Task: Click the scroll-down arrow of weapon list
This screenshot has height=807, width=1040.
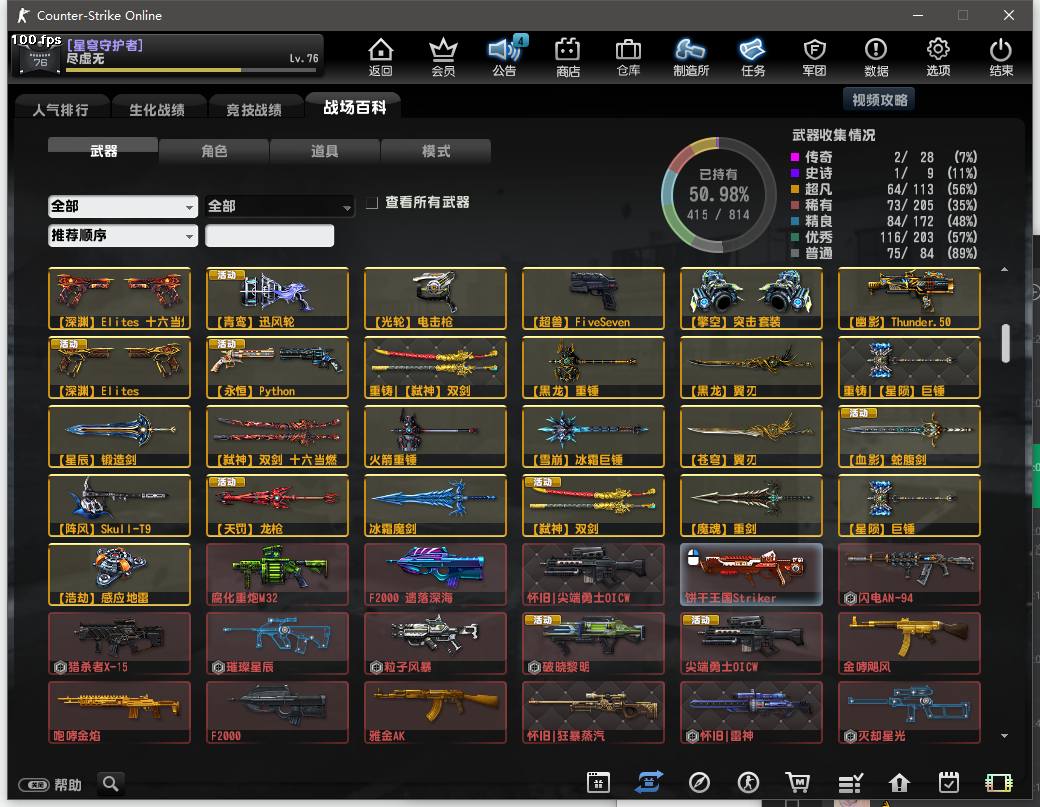Action: 1005,735
